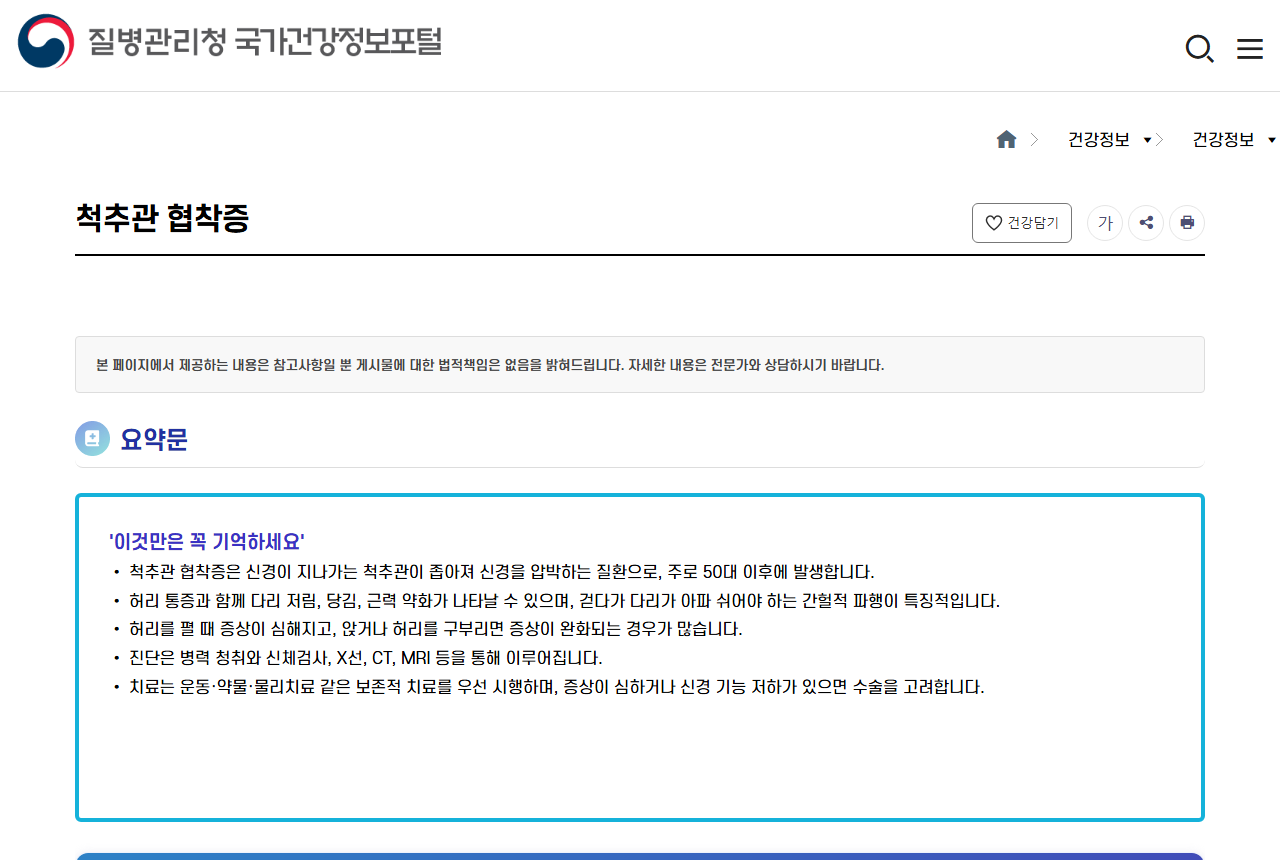Adjust font size with 가 button
This screenshot has height=860, width=1280.
tap(1105, 223)
